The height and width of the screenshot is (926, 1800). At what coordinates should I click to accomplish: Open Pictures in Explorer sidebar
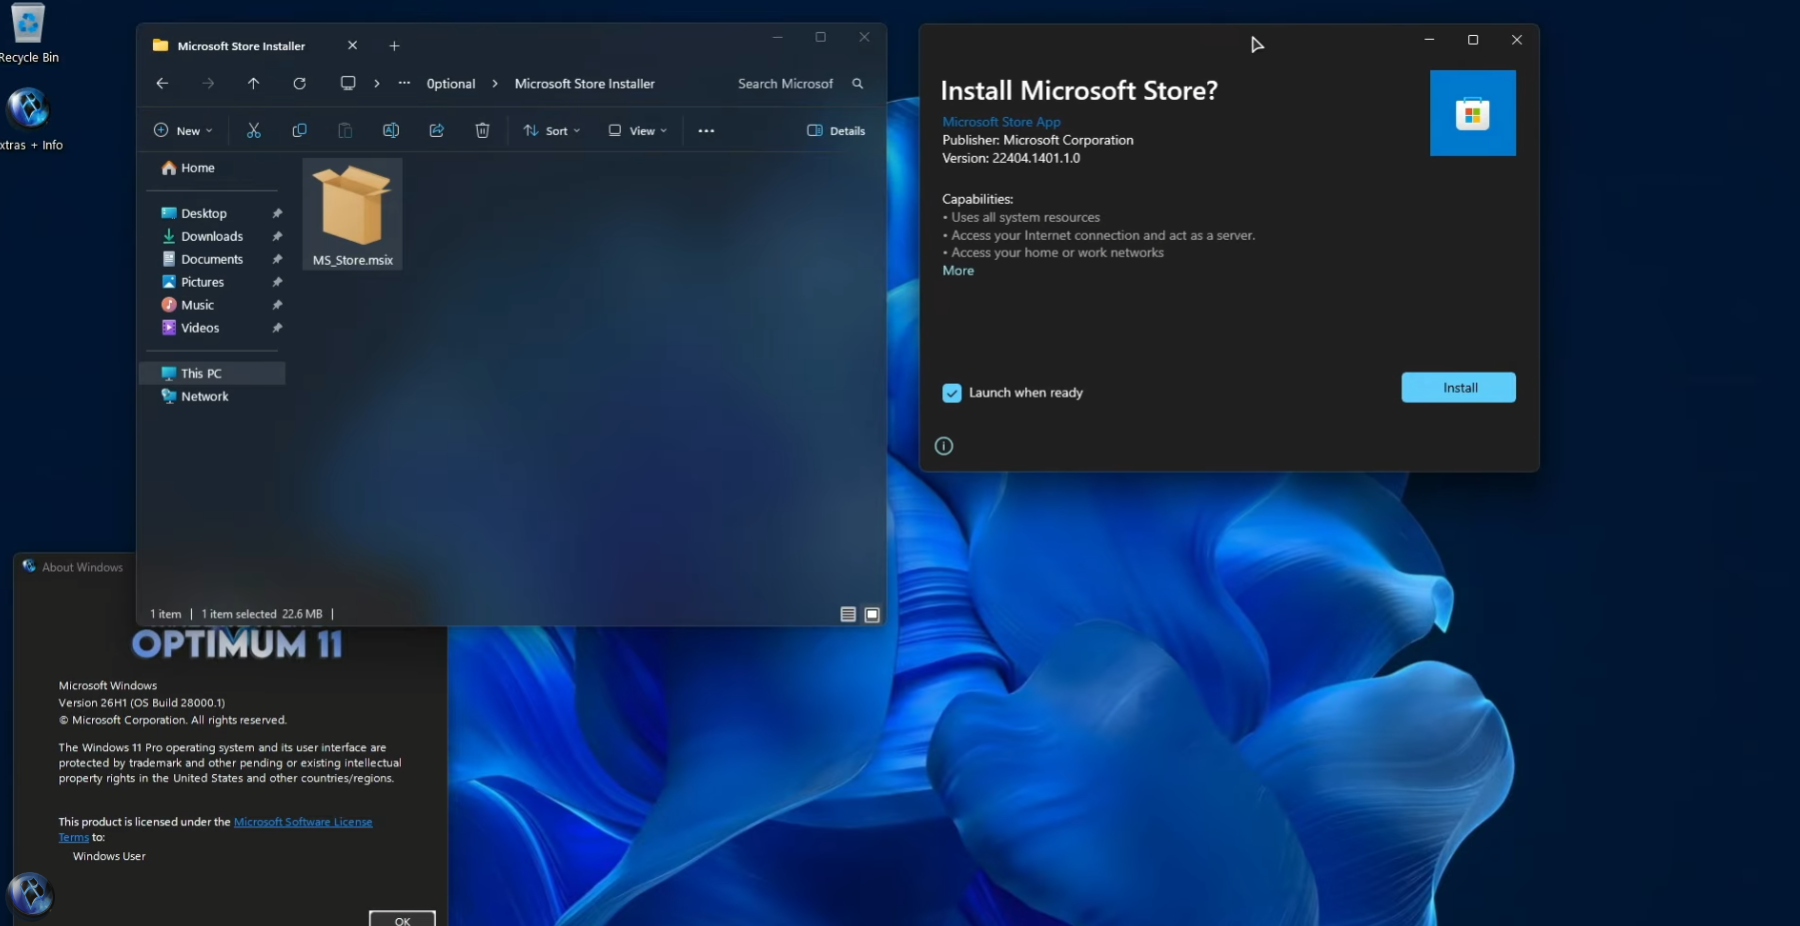pyautogui.click(x=203, y=283)
